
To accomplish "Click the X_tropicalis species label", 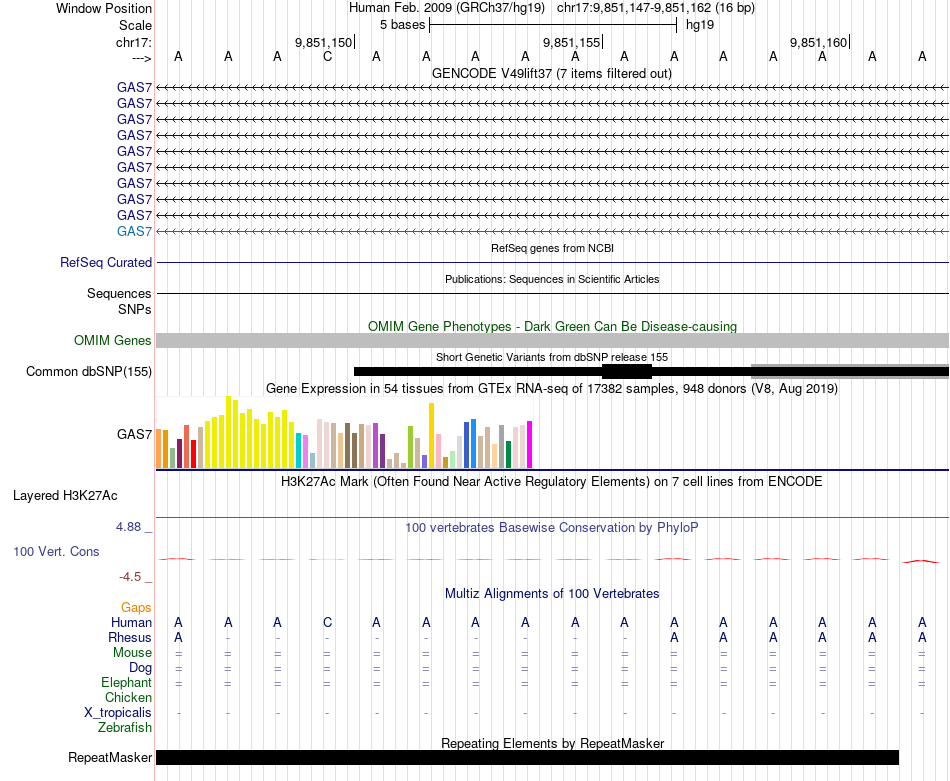I will click(x=118, y=712).
